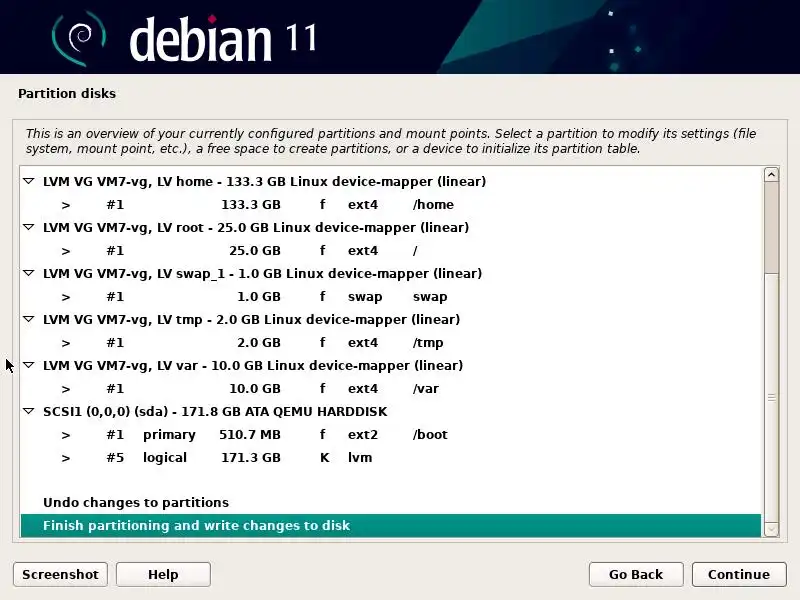Select LV var 10.0 GB header row
This screenshot has width=800, height=600.
tap(391, 365)
